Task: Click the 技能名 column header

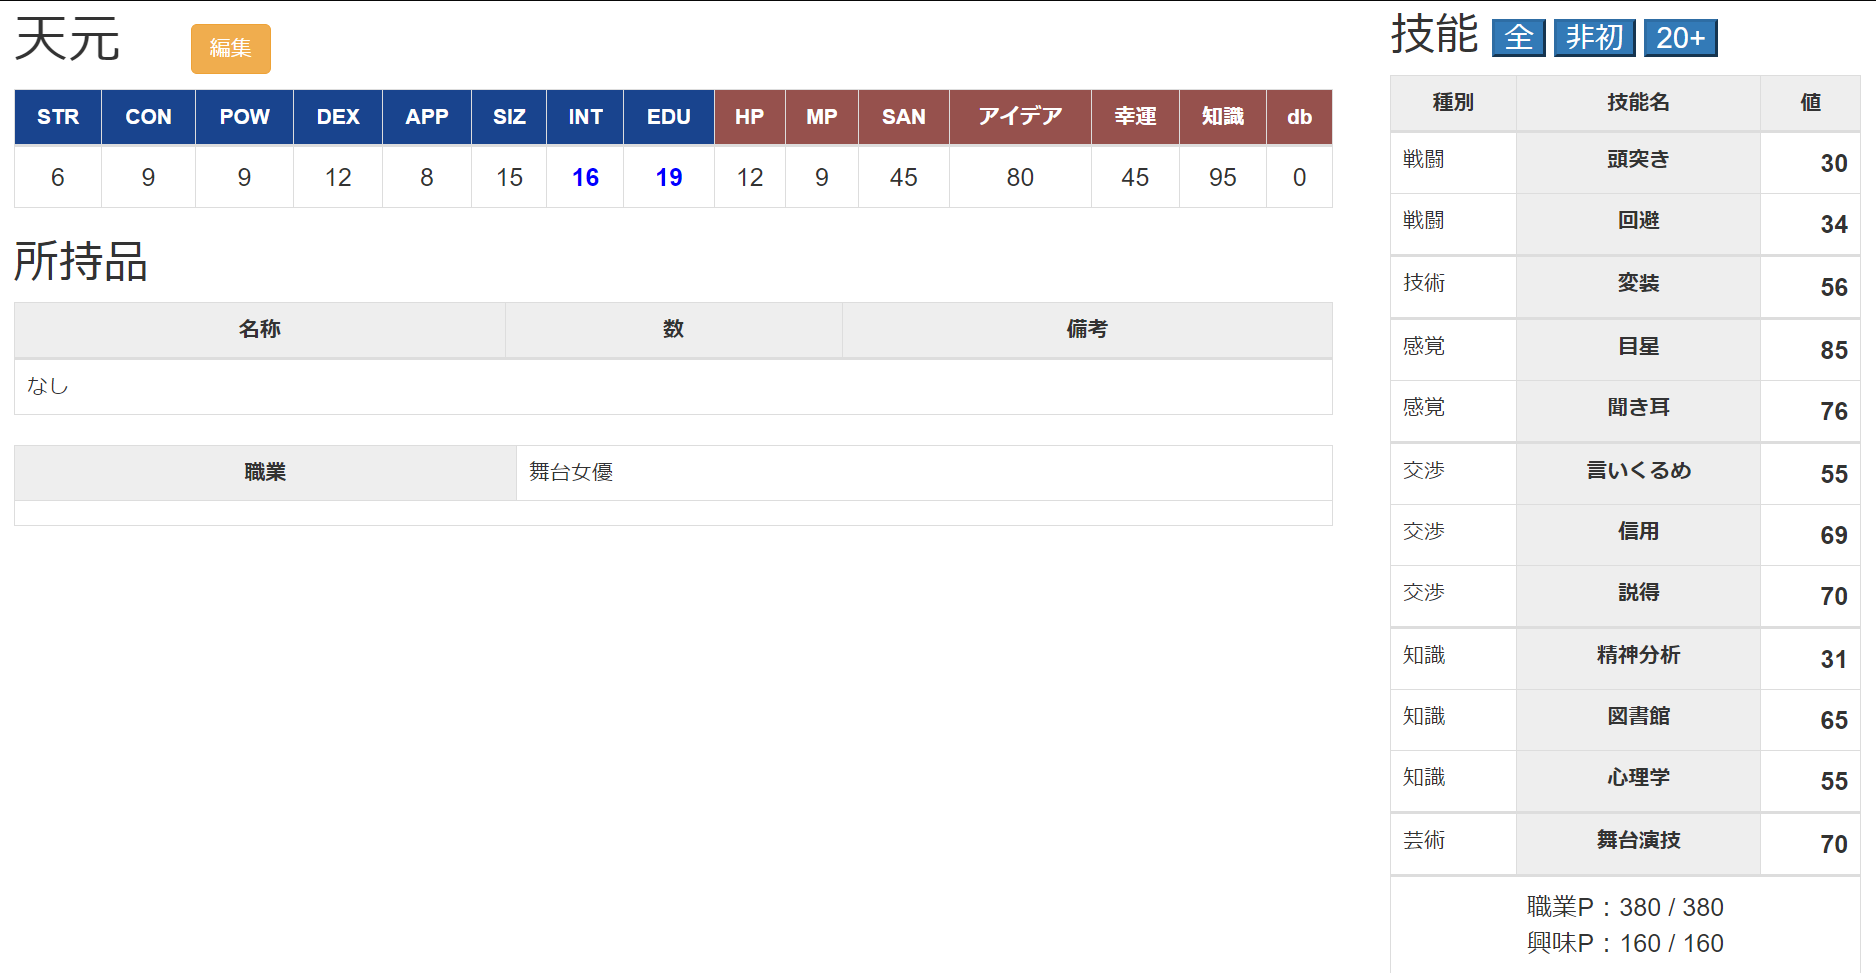Action: [x=1638, y=103]
